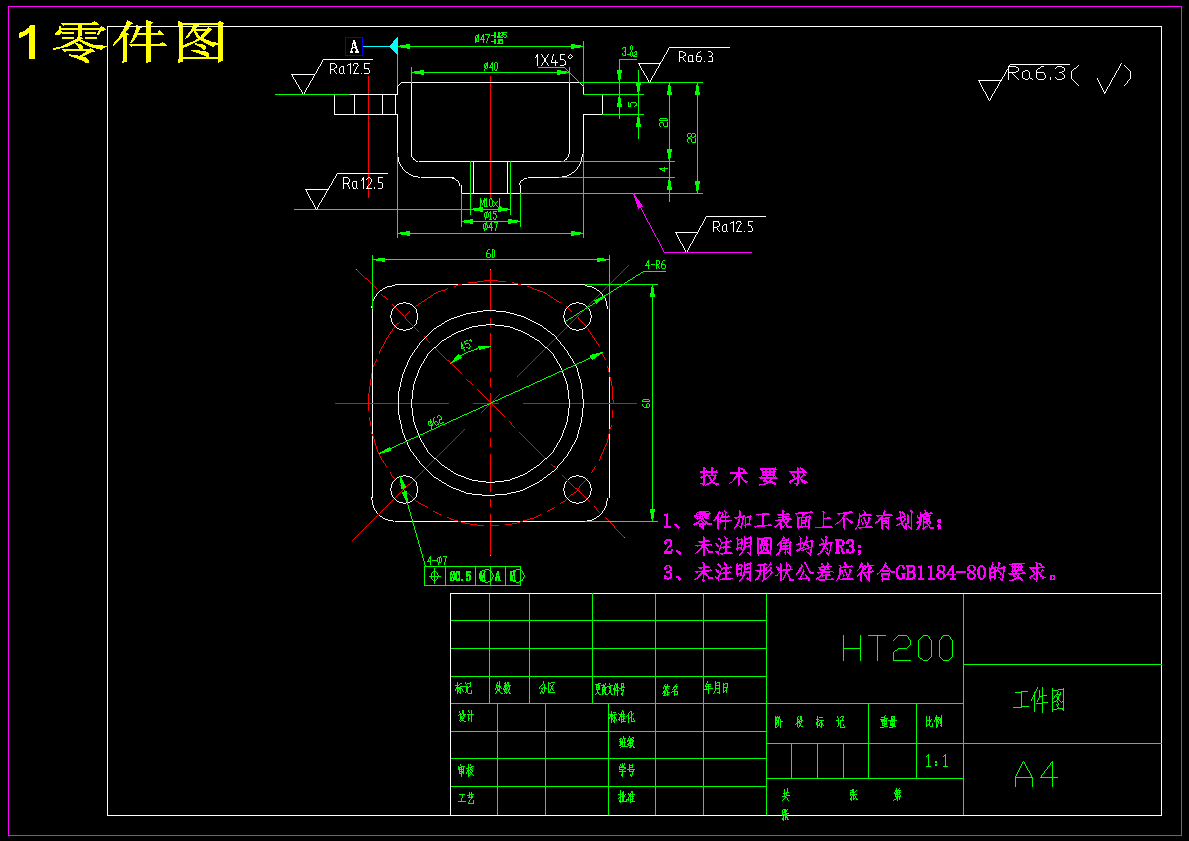Click requirement line "2、未注明圆角均为R3"
This screenshot has width=1189, height=841.
(x=763, y=547)
